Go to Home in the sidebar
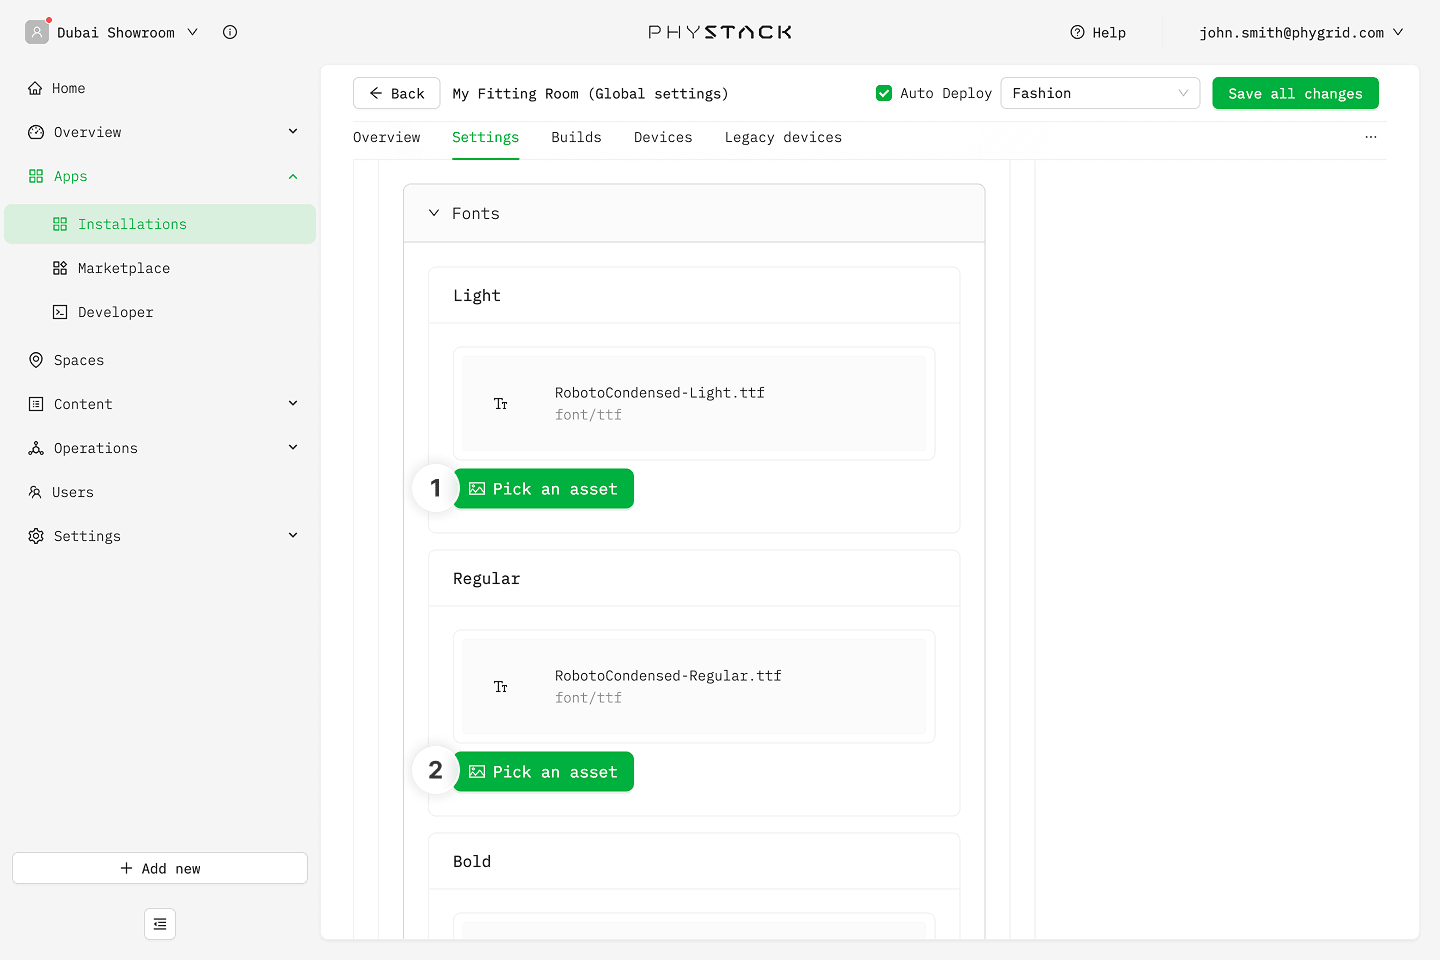Image resolution: width=1440 pixels, height=960 pixels. [x=160, y=88]
